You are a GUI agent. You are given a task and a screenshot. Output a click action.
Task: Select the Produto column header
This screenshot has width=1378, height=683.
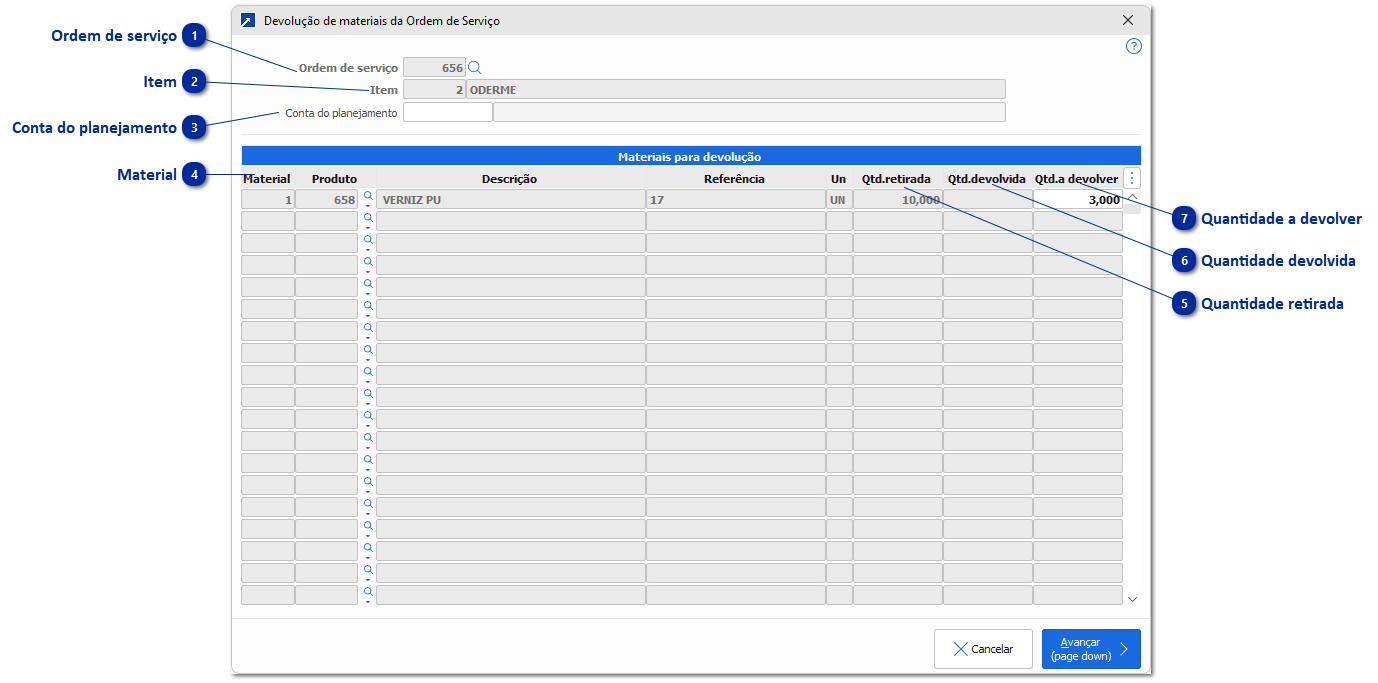click(334, 179)
